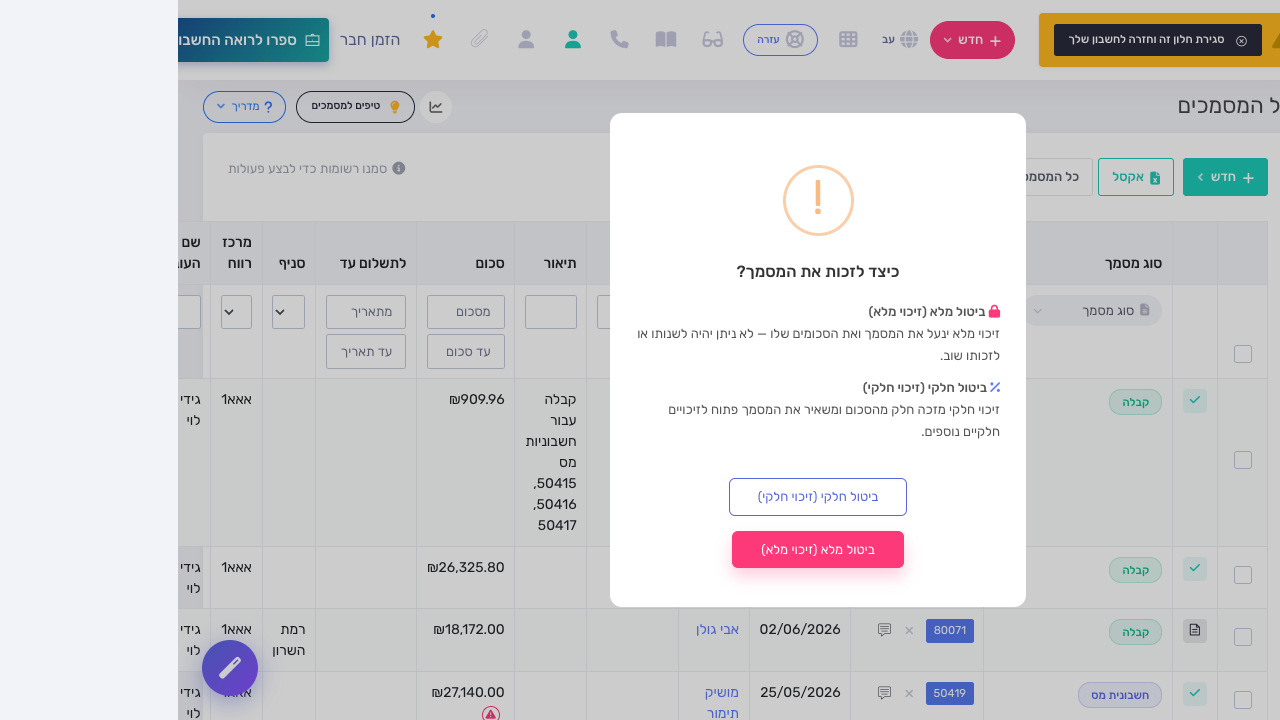The width and height of the screenshot is (1280, 720).
Task: Click the phone icon in top bar
Action: click(620, 39)
